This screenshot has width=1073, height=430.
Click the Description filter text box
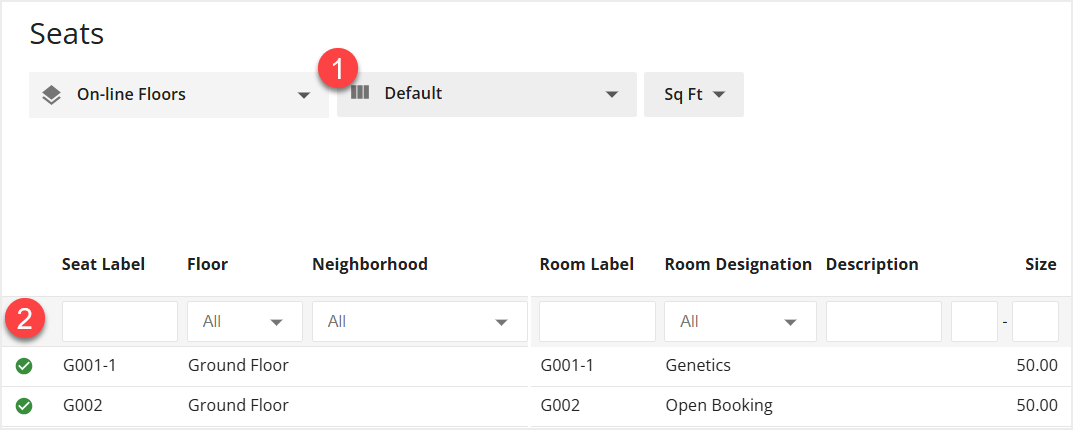click(x=883, y=322)
